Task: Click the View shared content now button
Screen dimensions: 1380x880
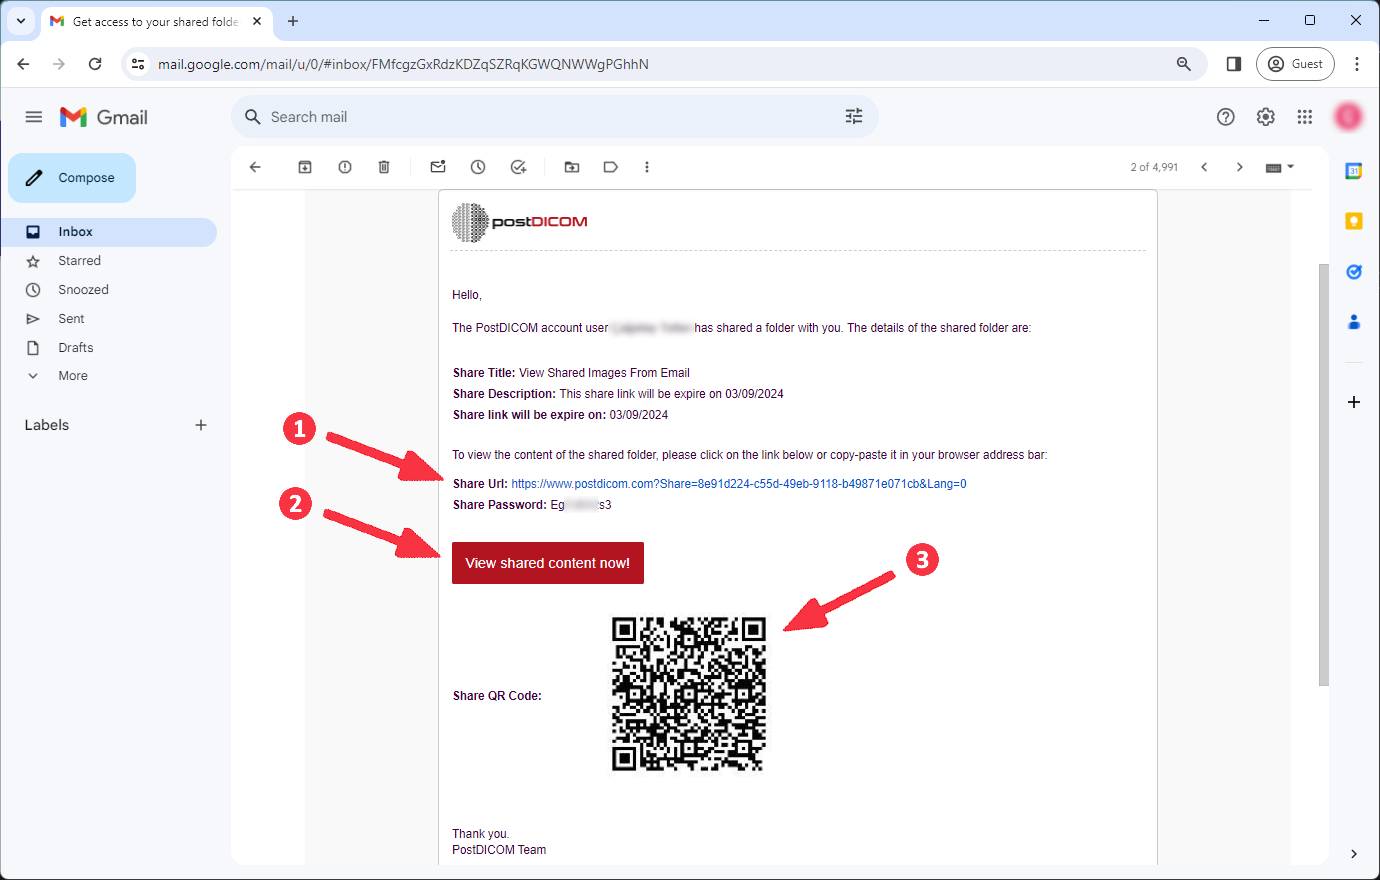Action: point(547,562)
